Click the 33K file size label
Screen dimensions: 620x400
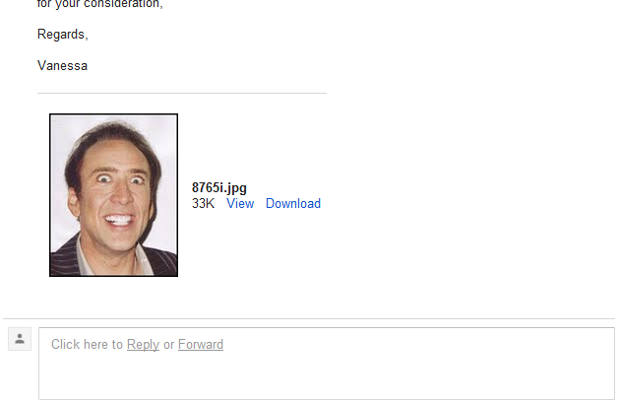(203, 204)
